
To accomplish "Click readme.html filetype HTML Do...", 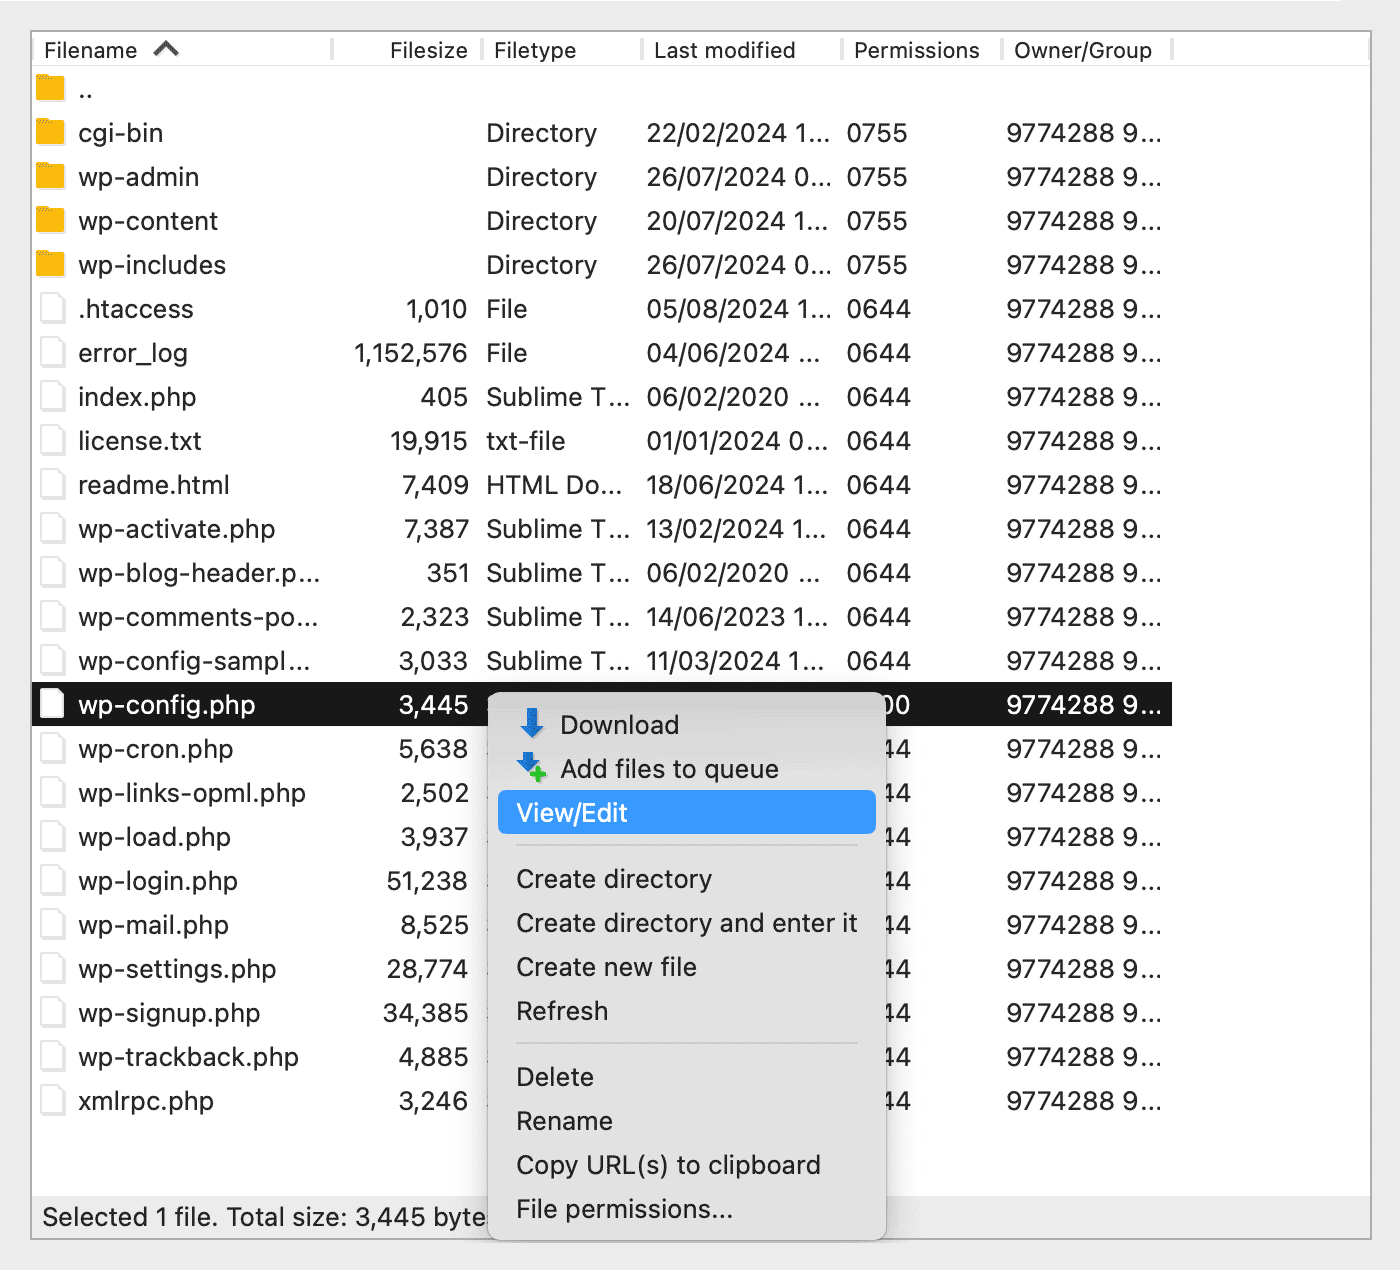I will click(554, 485).
